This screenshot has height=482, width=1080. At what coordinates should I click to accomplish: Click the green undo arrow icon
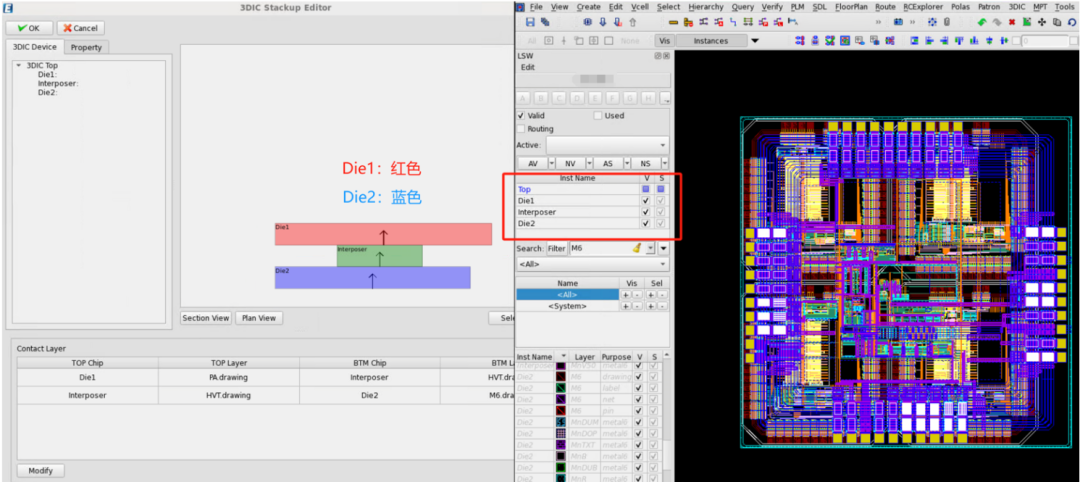[x=982, y=22]
